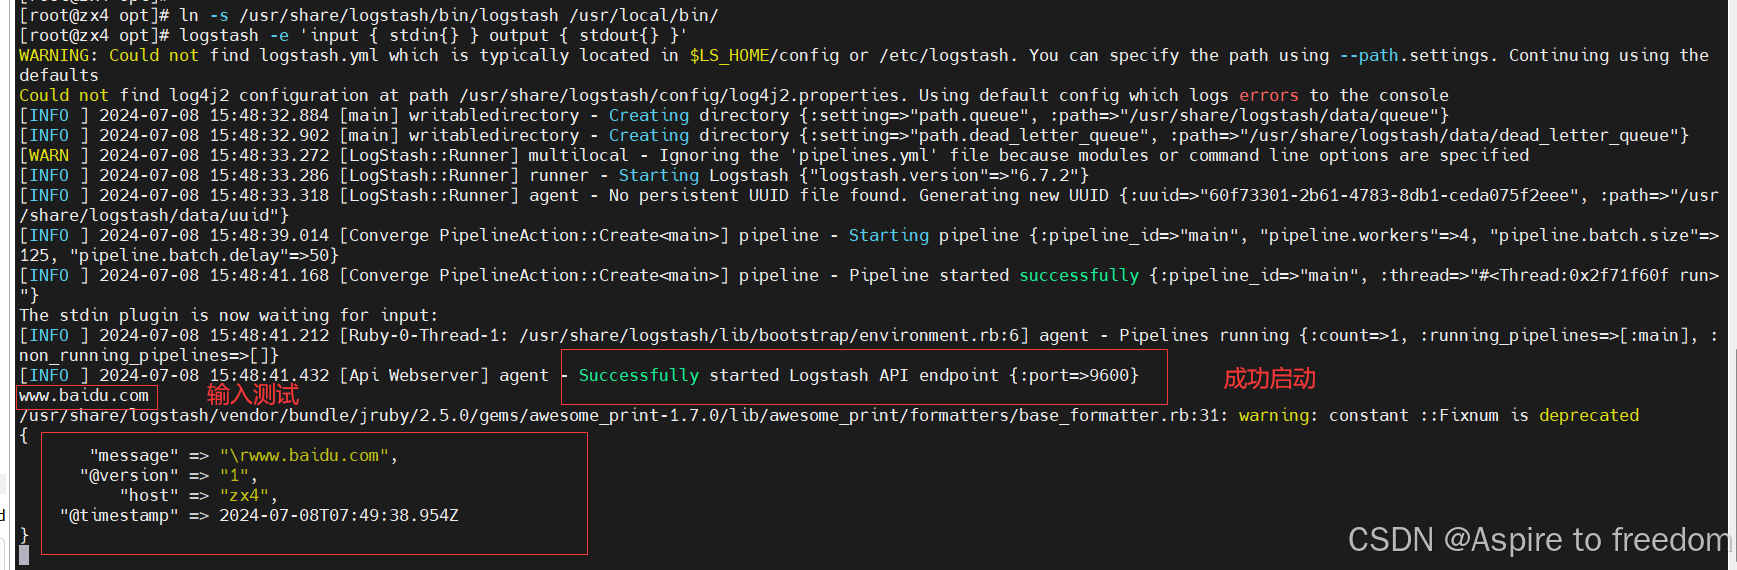
Task: Click the '"@version"' key
Action: click(129, 475)
